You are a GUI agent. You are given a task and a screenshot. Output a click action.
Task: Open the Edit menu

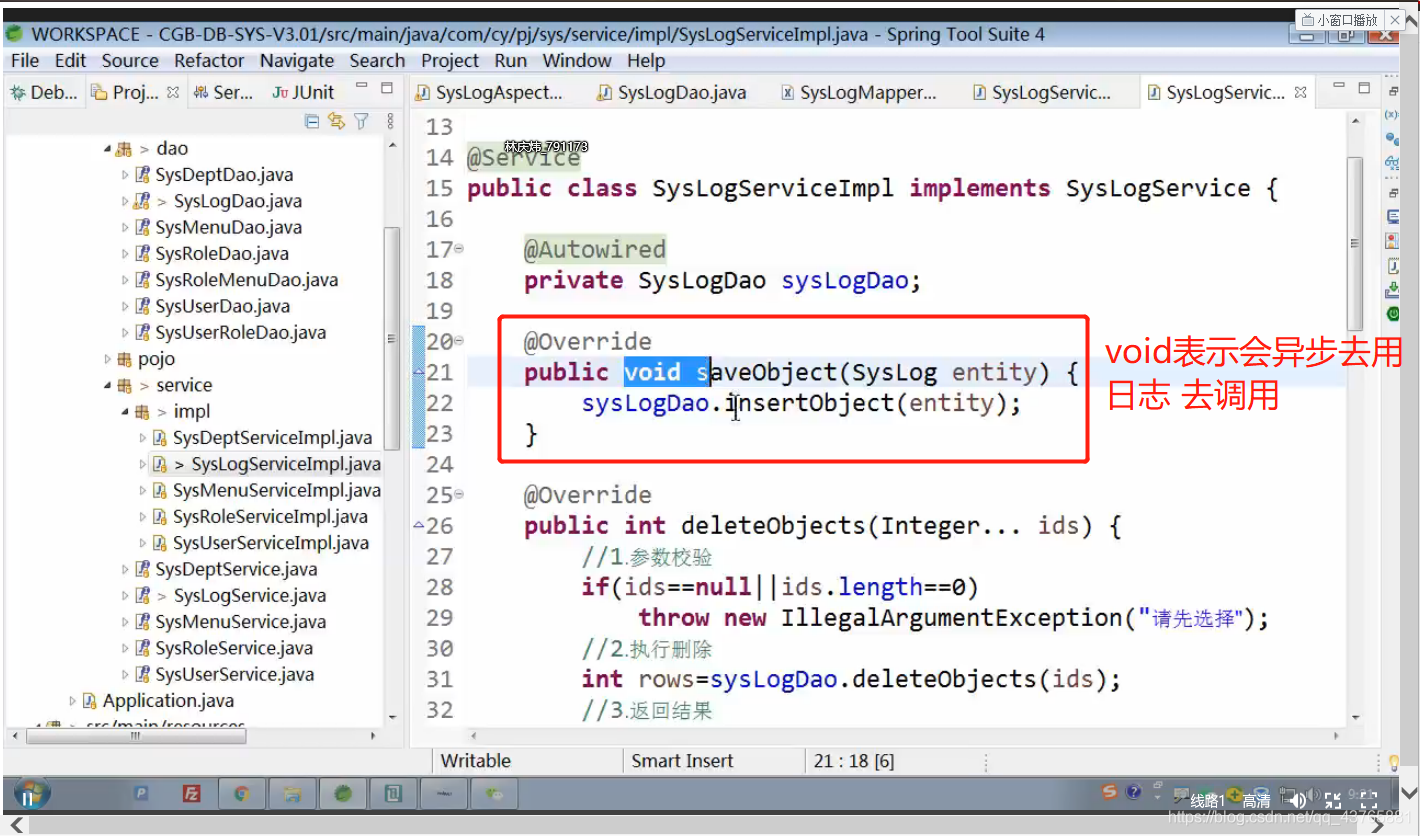(x=70, y=60)
